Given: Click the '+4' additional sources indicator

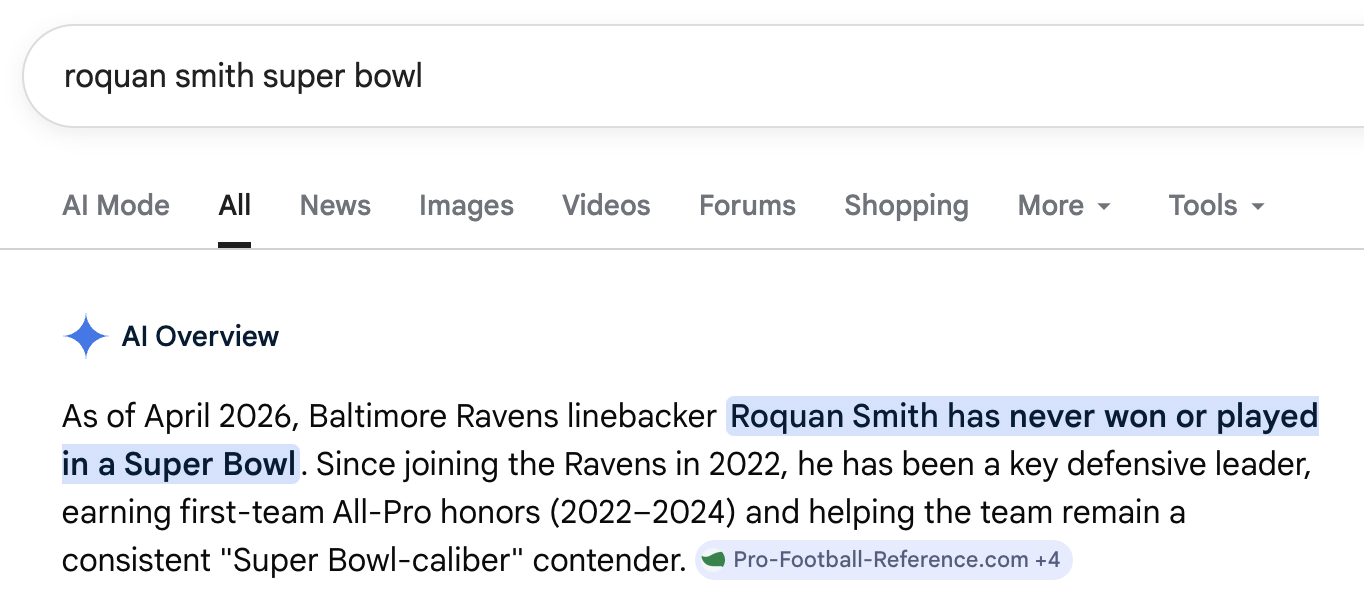Looking at the screenshot, I should [1047, 560].
